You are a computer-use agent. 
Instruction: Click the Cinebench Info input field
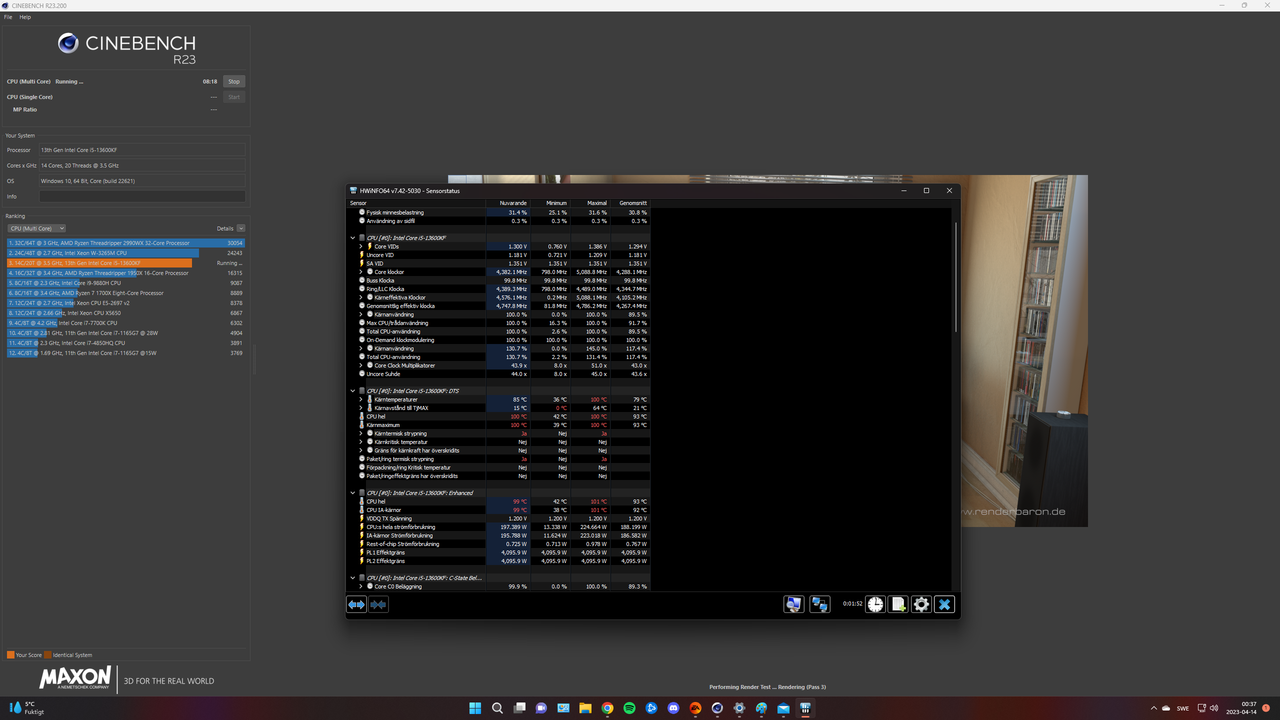pyautogui.click(x=141, y=196)
